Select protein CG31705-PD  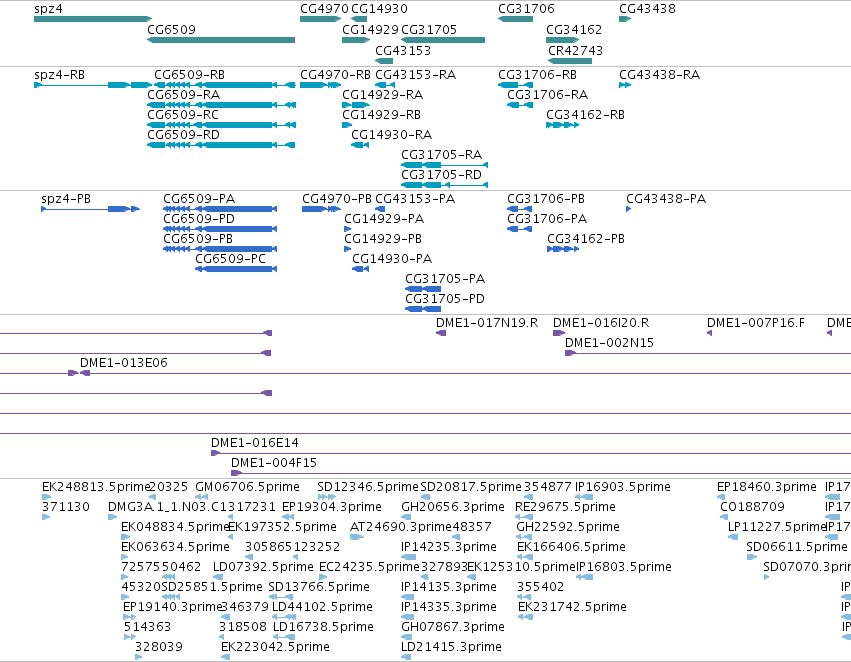point(423,309)
